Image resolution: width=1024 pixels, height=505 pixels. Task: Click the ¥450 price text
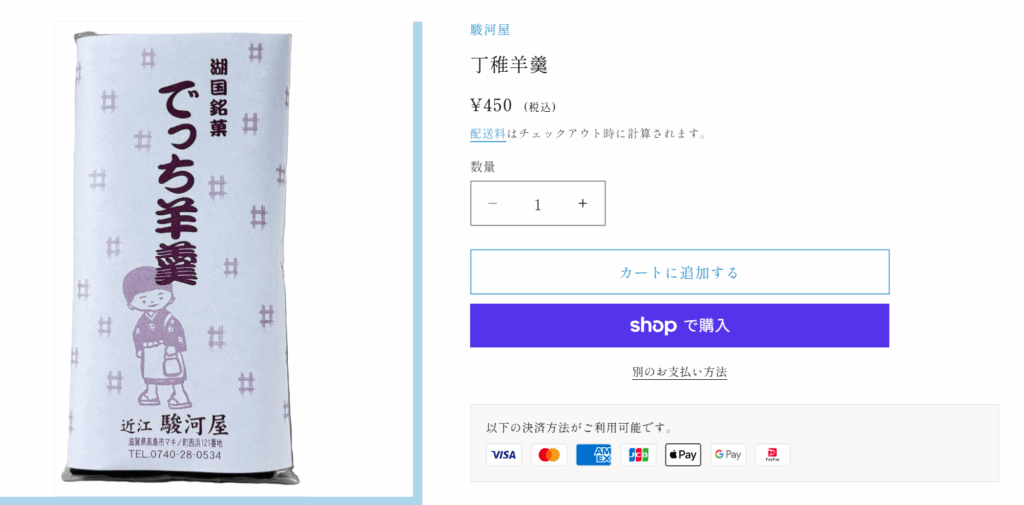click(491, 105)
